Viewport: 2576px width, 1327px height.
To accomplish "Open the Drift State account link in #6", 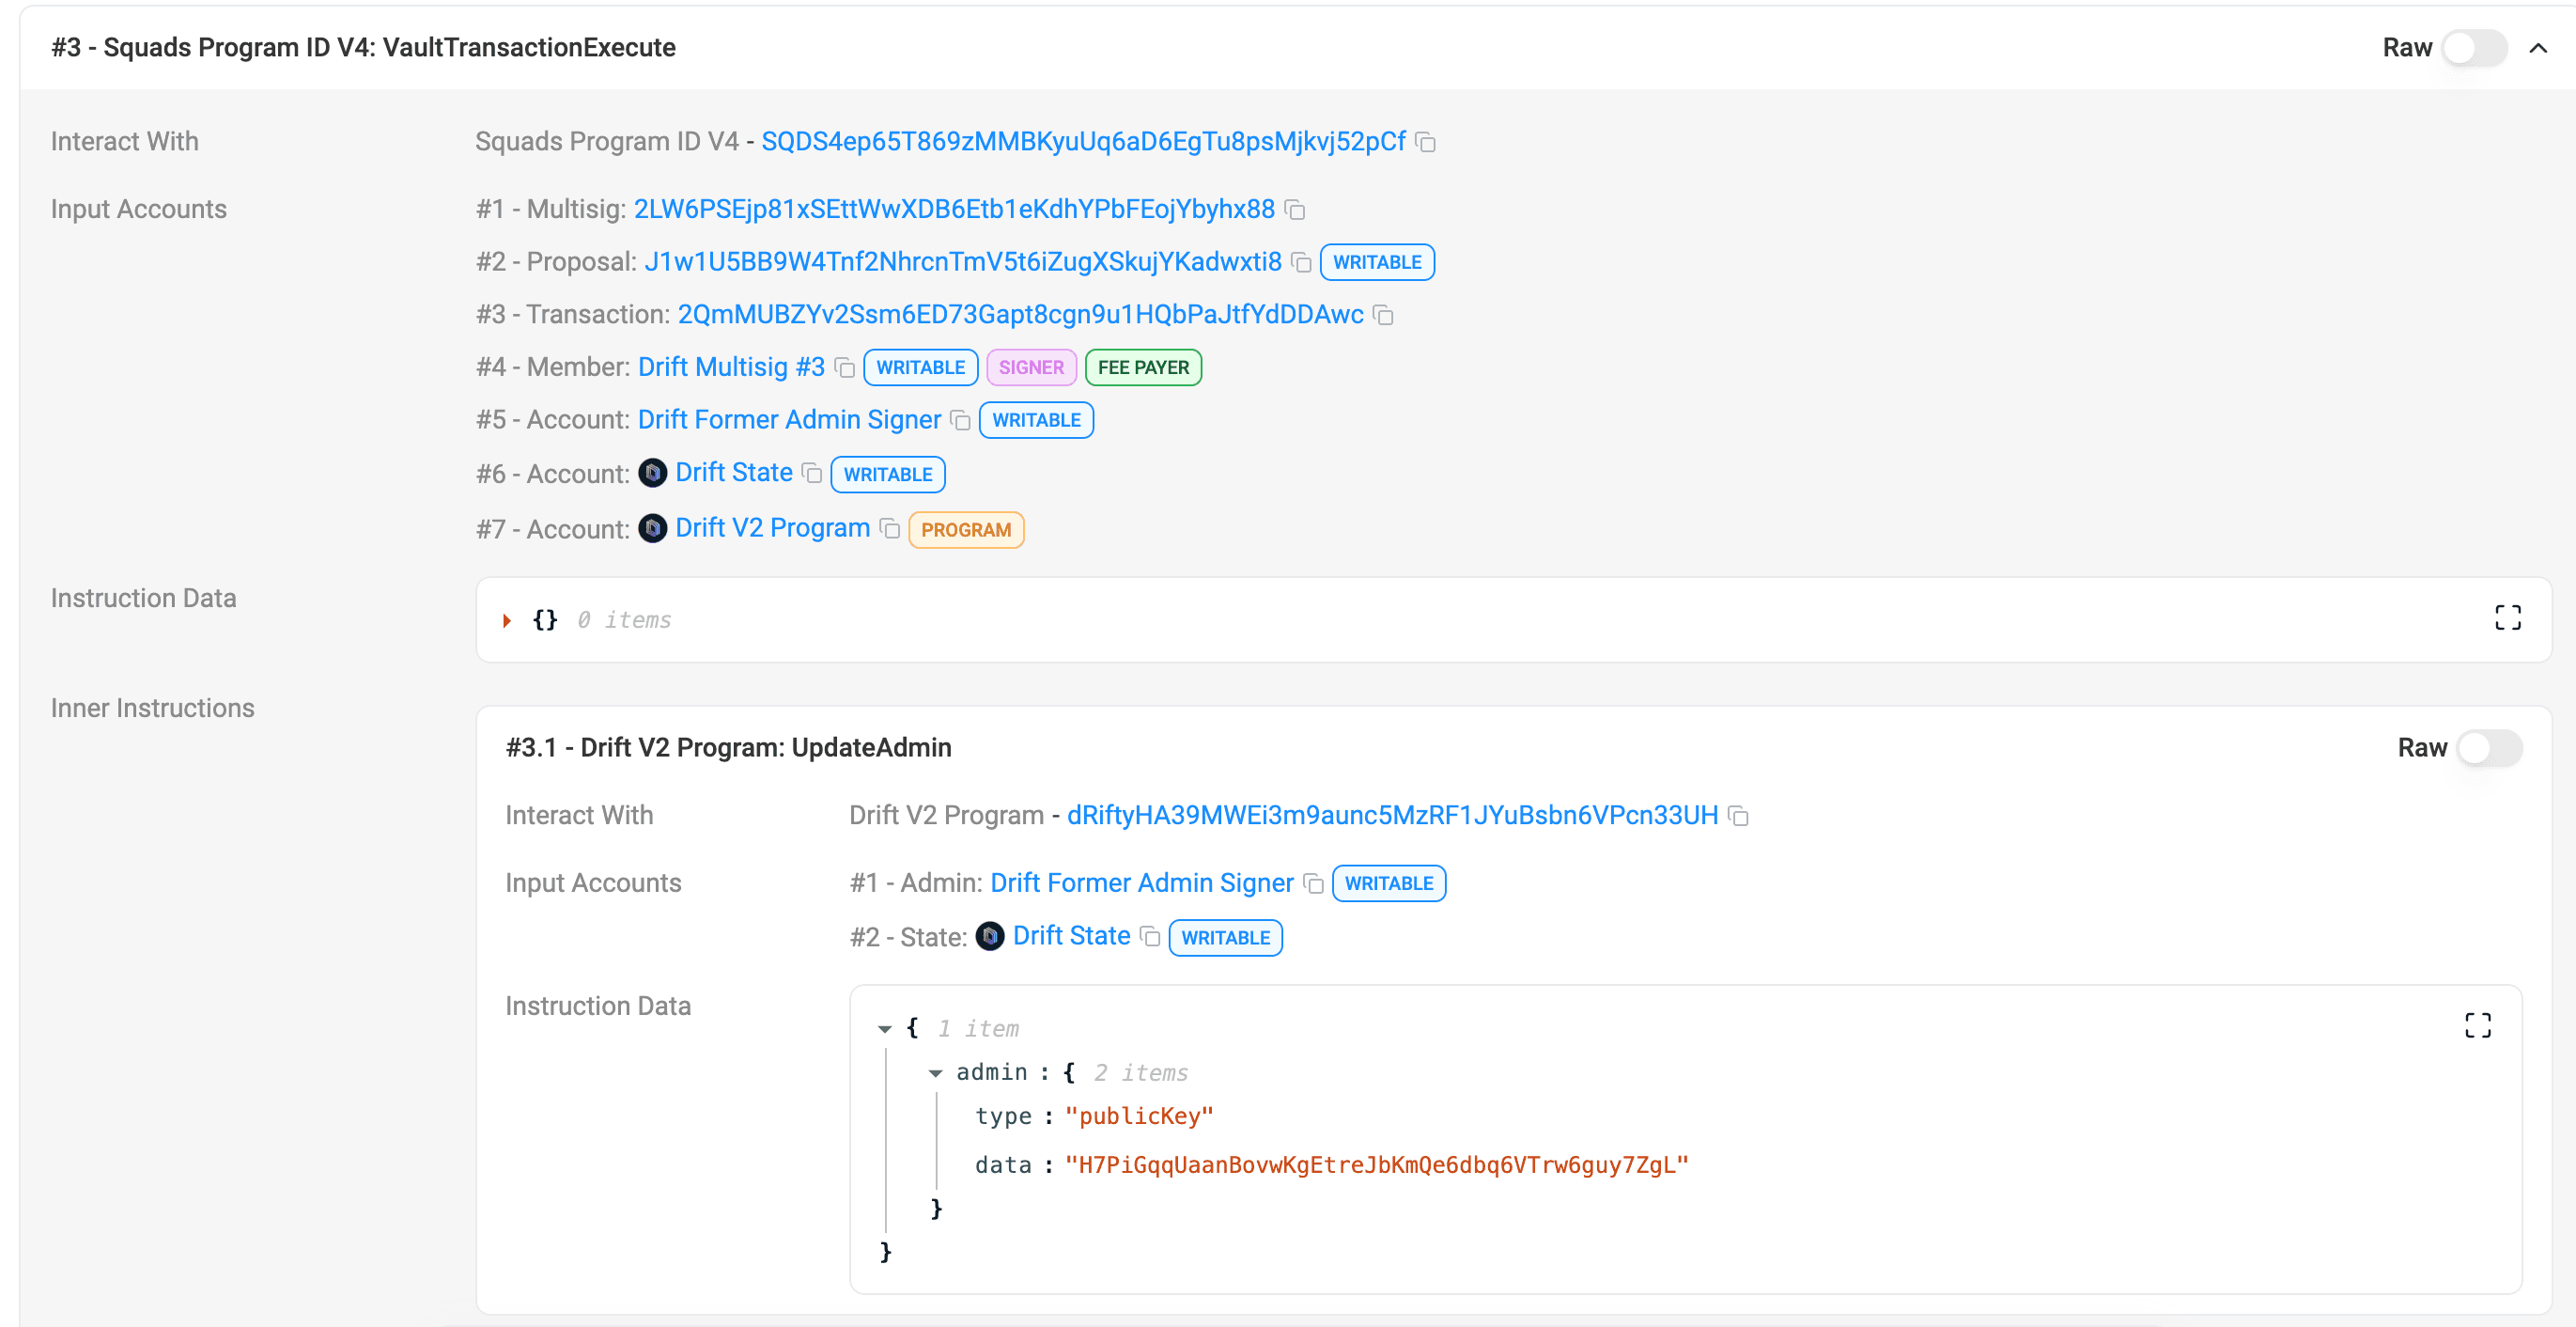I will coord(733,473).
